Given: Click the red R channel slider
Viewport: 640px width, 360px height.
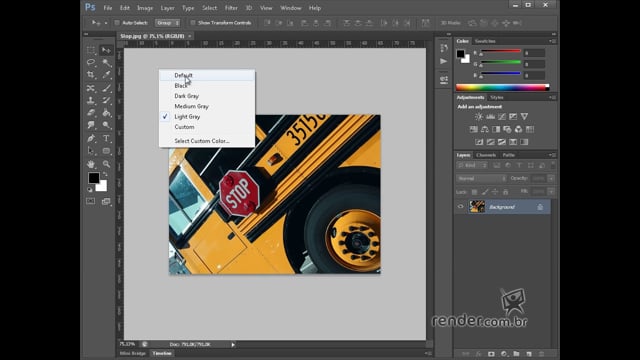Looking at the screenshot, I should tap(500, 51).
